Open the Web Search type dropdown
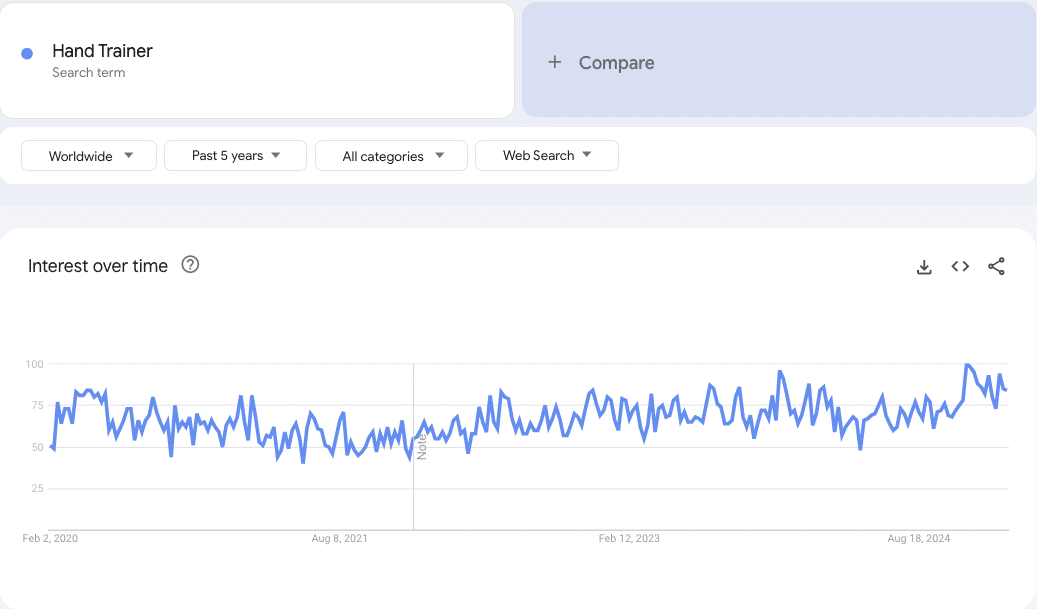This screenshot has height=609, width=1037. (x=547, y=155)
